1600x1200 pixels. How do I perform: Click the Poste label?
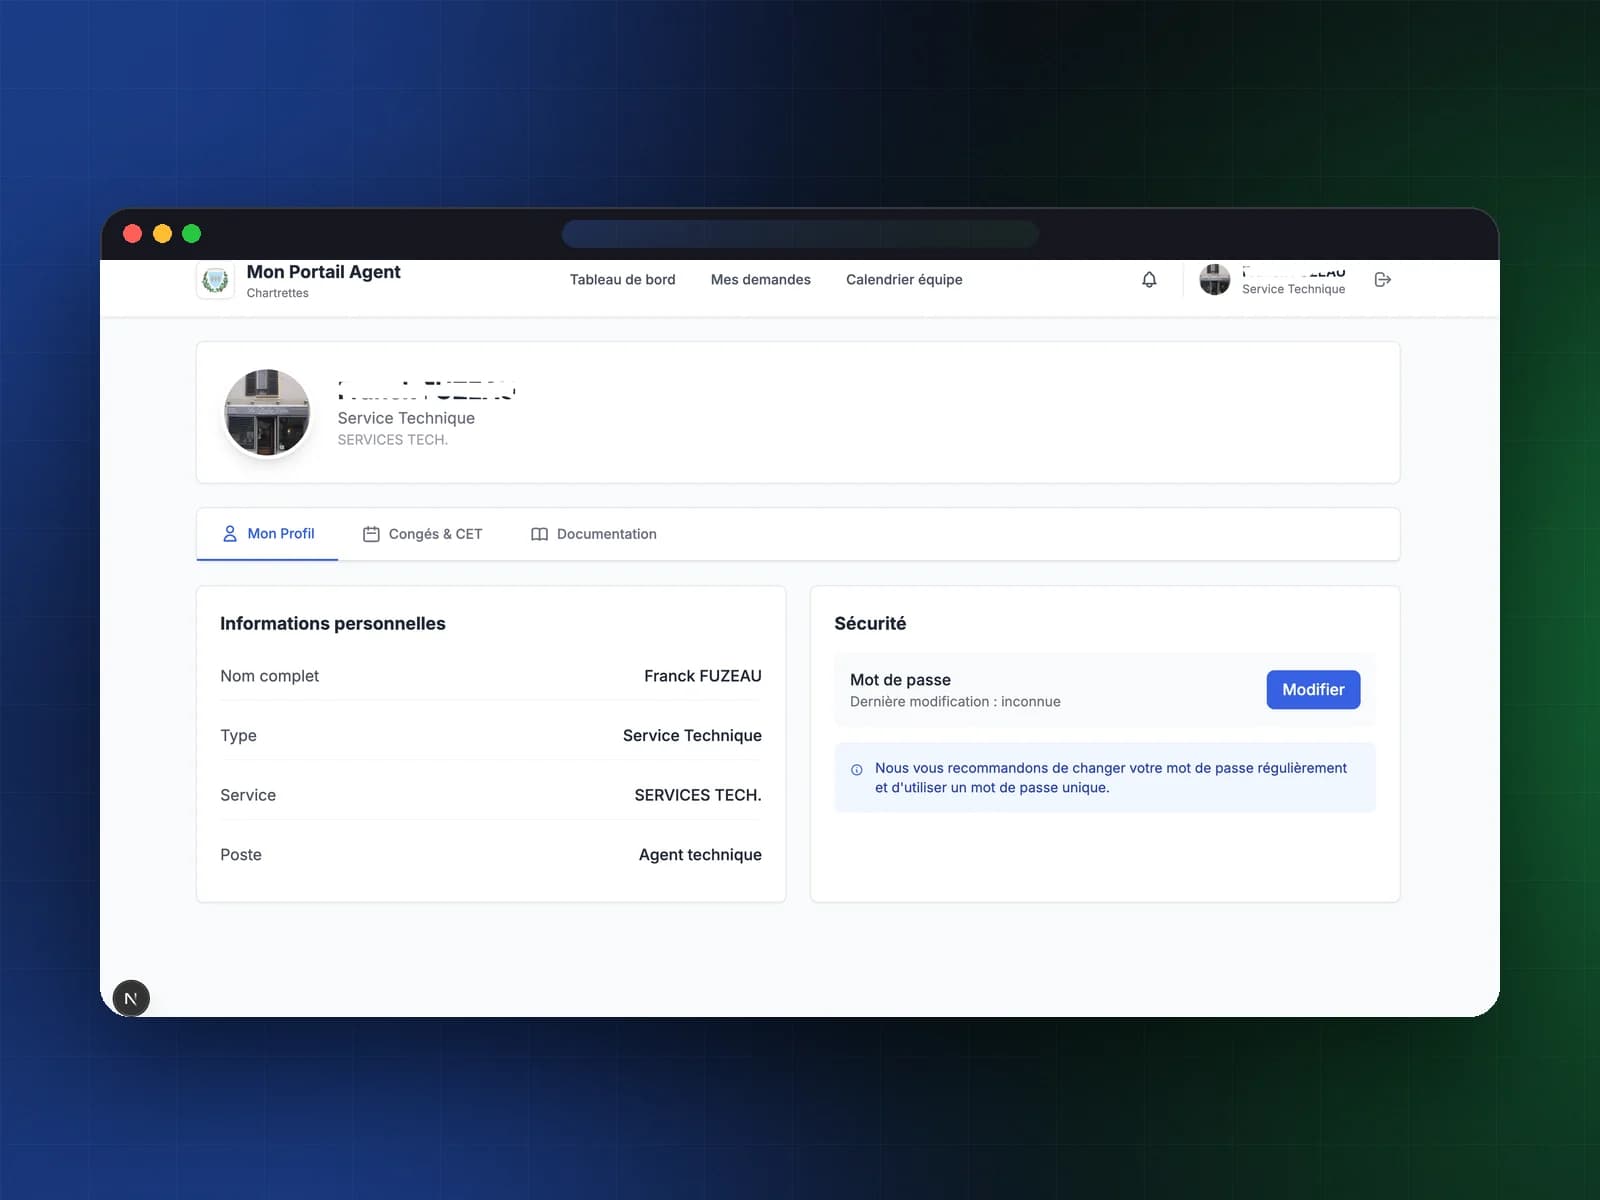241,855
